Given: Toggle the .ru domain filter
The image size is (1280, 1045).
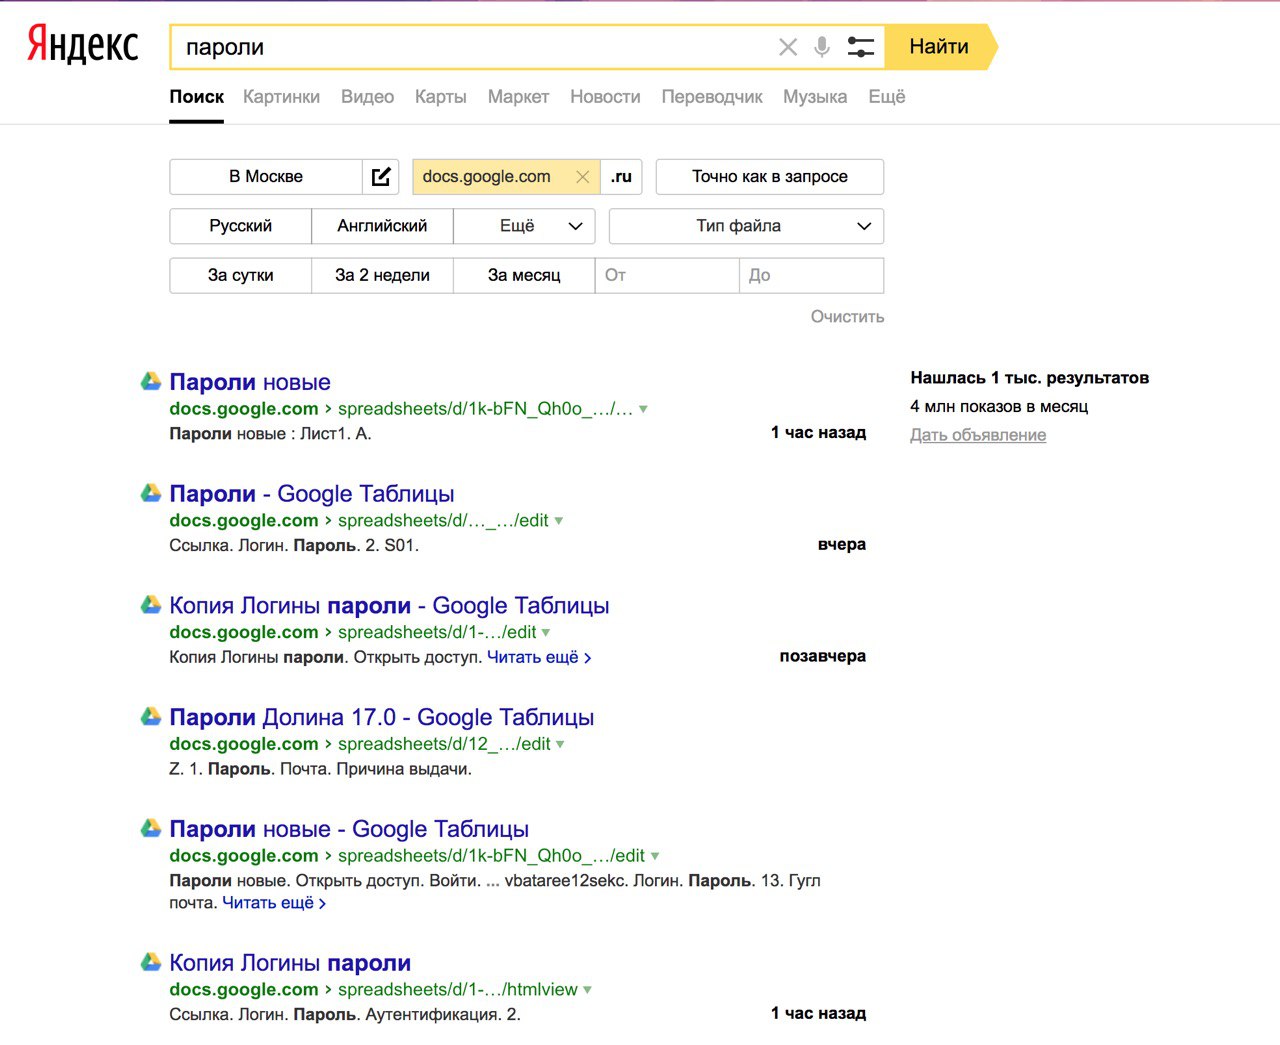Looking at the screenshot, I should (621, 177).
